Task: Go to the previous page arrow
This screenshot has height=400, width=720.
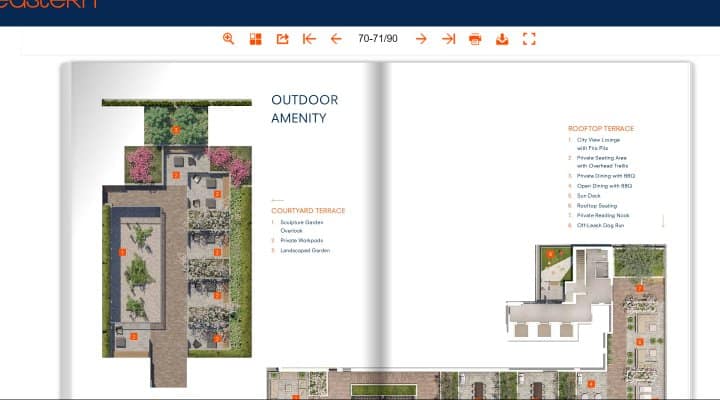Action: [336, 39]
